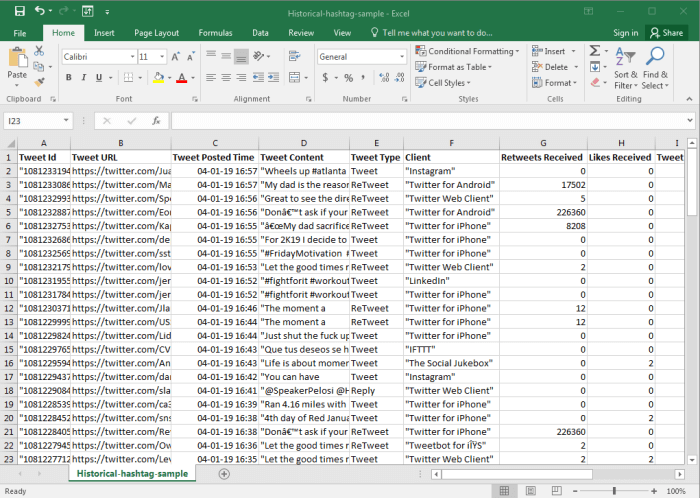Screen dimensions: 700x498
Task: Click the Cut scissors icon
Action: [39, 50]
